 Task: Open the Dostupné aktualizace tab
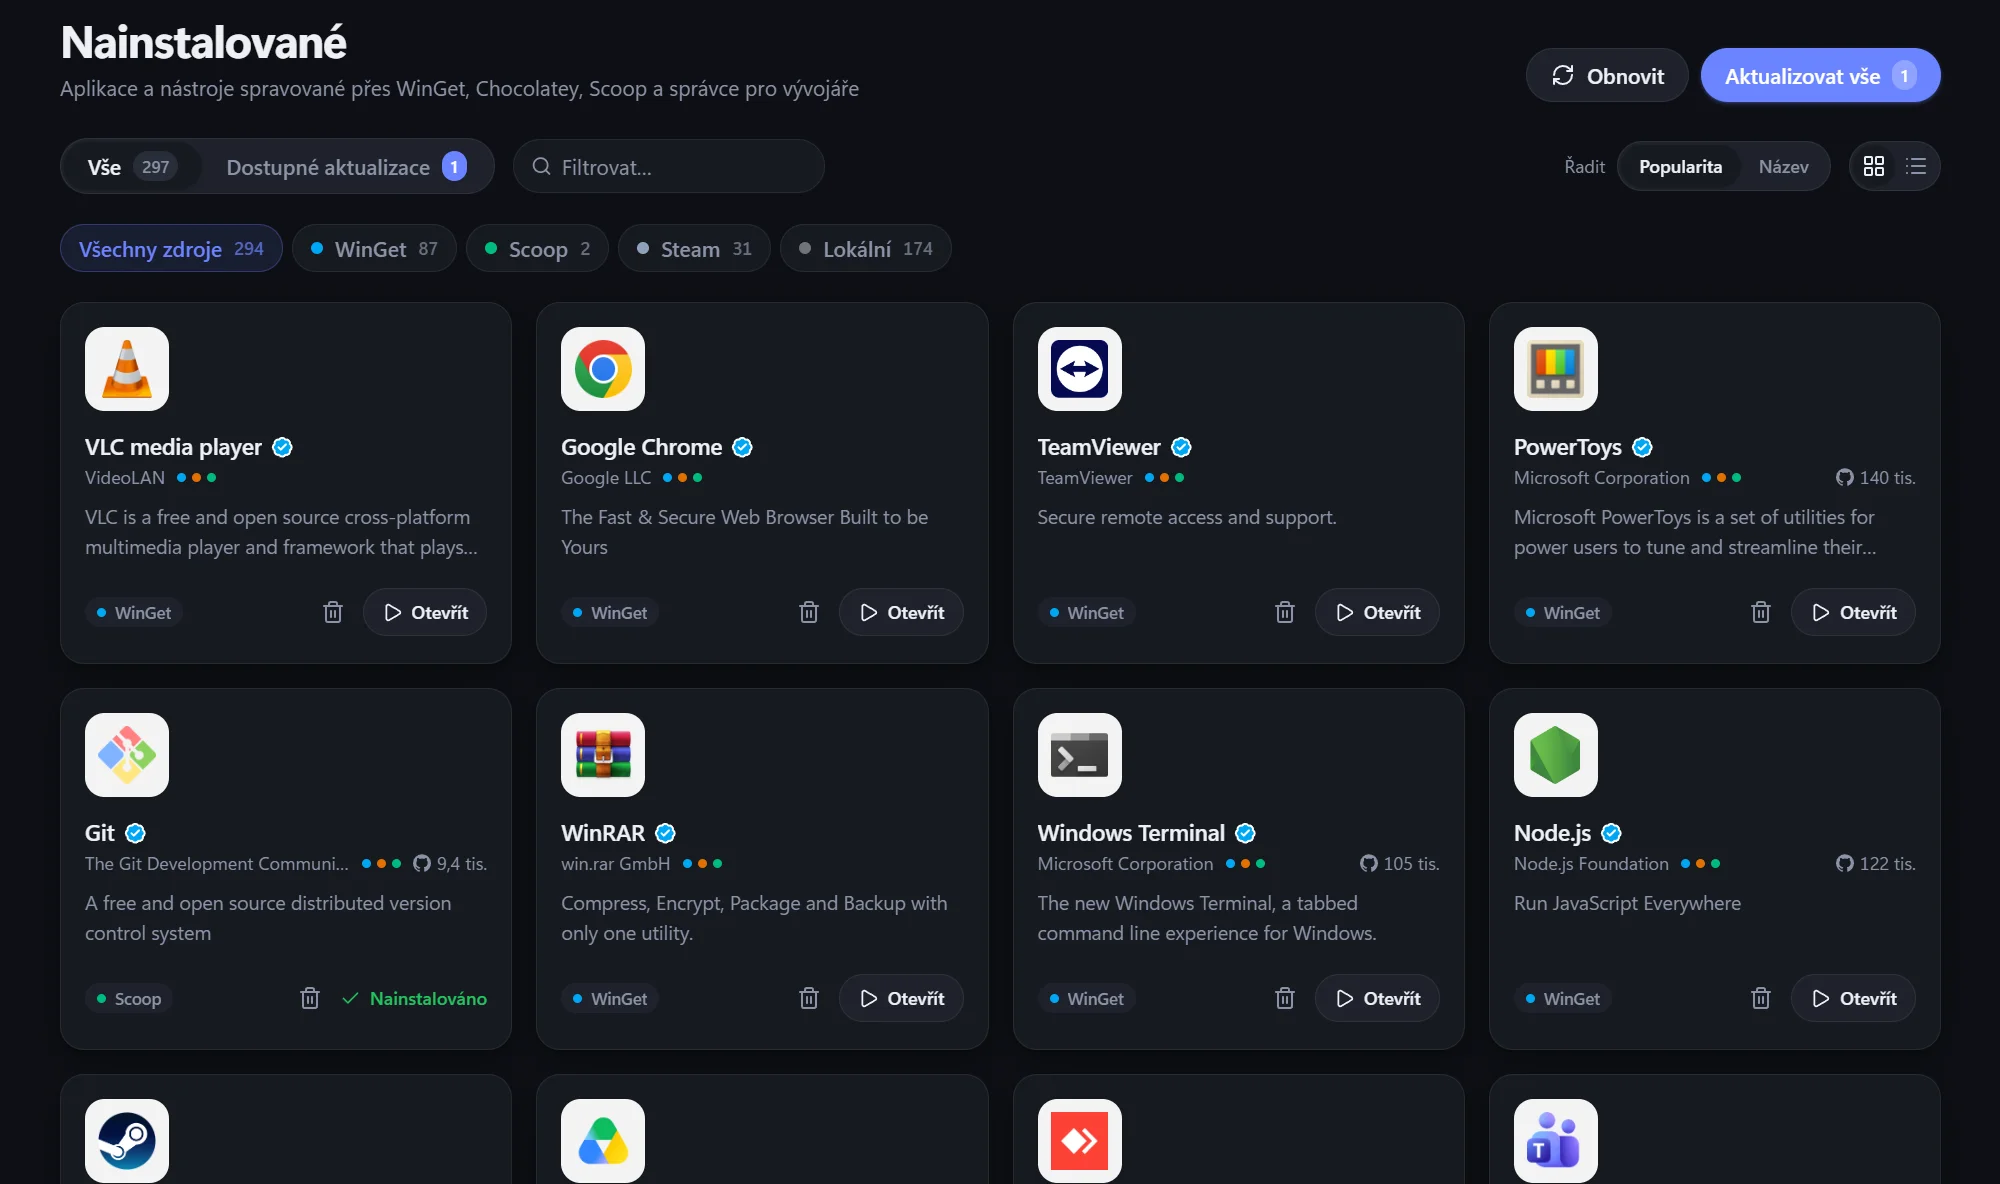pos(346,166)
